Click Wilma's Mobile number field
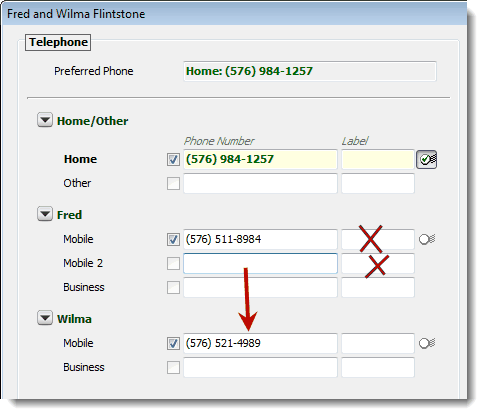Viewport: 484px width, 416px height. click(260, 343)
